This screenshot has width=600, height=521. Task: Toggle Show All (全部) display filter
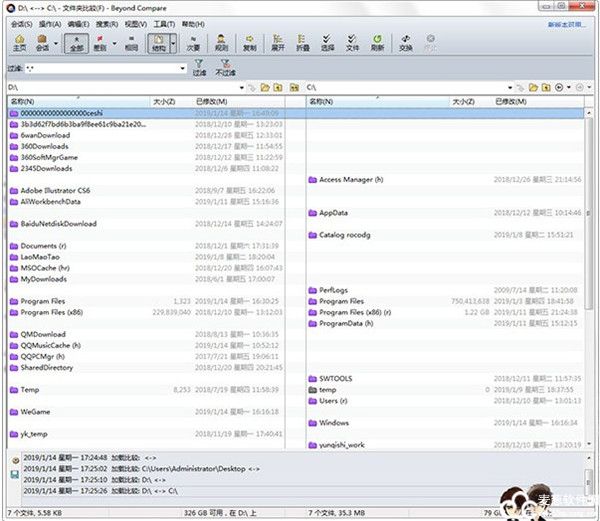pyautogui.click(x=77, y=43)
